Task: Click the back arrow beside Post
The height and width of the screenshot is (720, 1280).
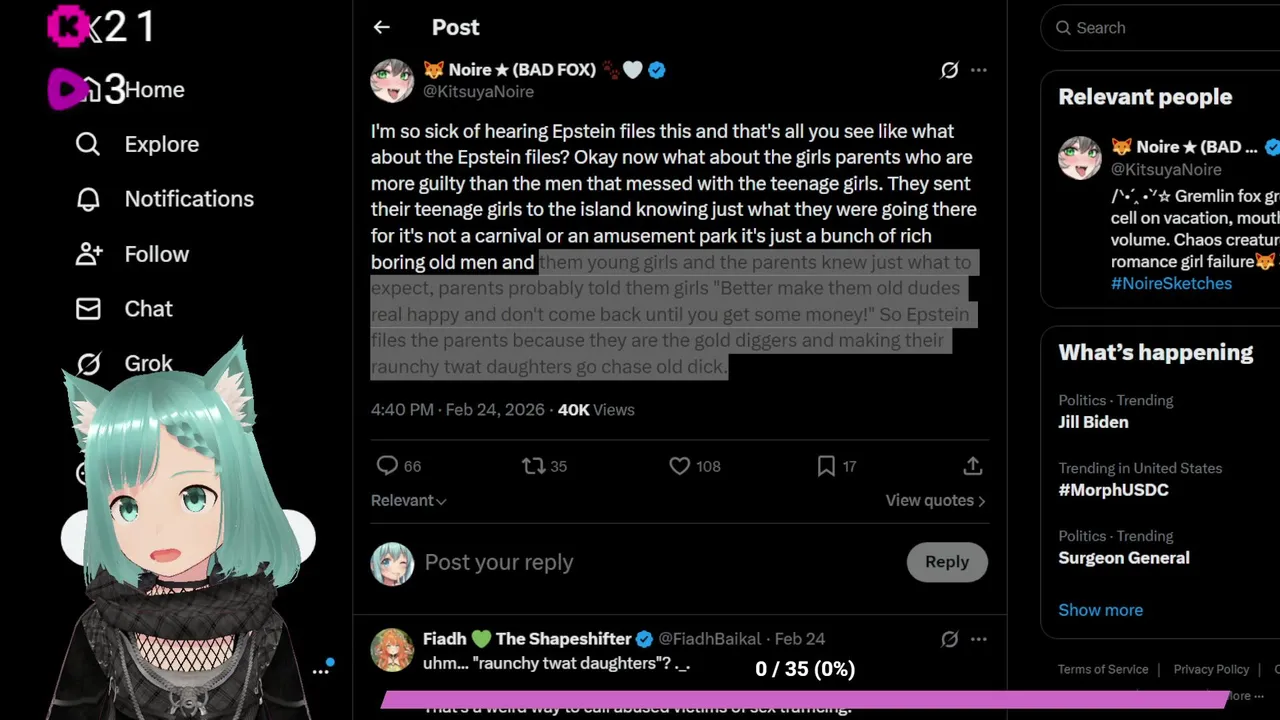Action: [381, 28]
